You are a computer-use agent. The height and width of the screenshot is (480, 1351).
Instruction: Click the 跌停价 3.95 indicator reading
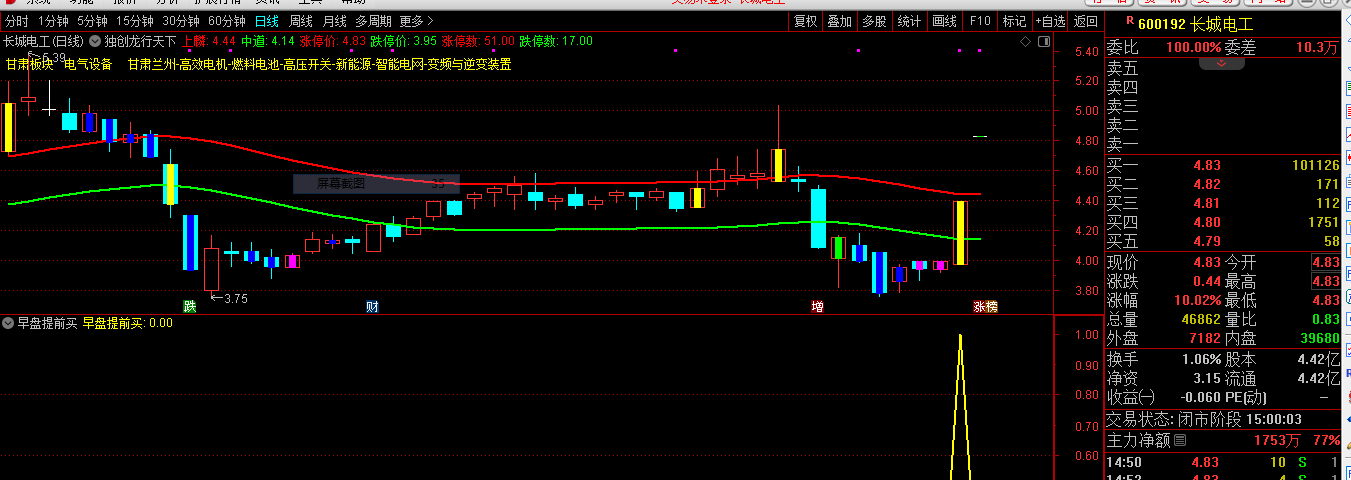tap(403, 41)
